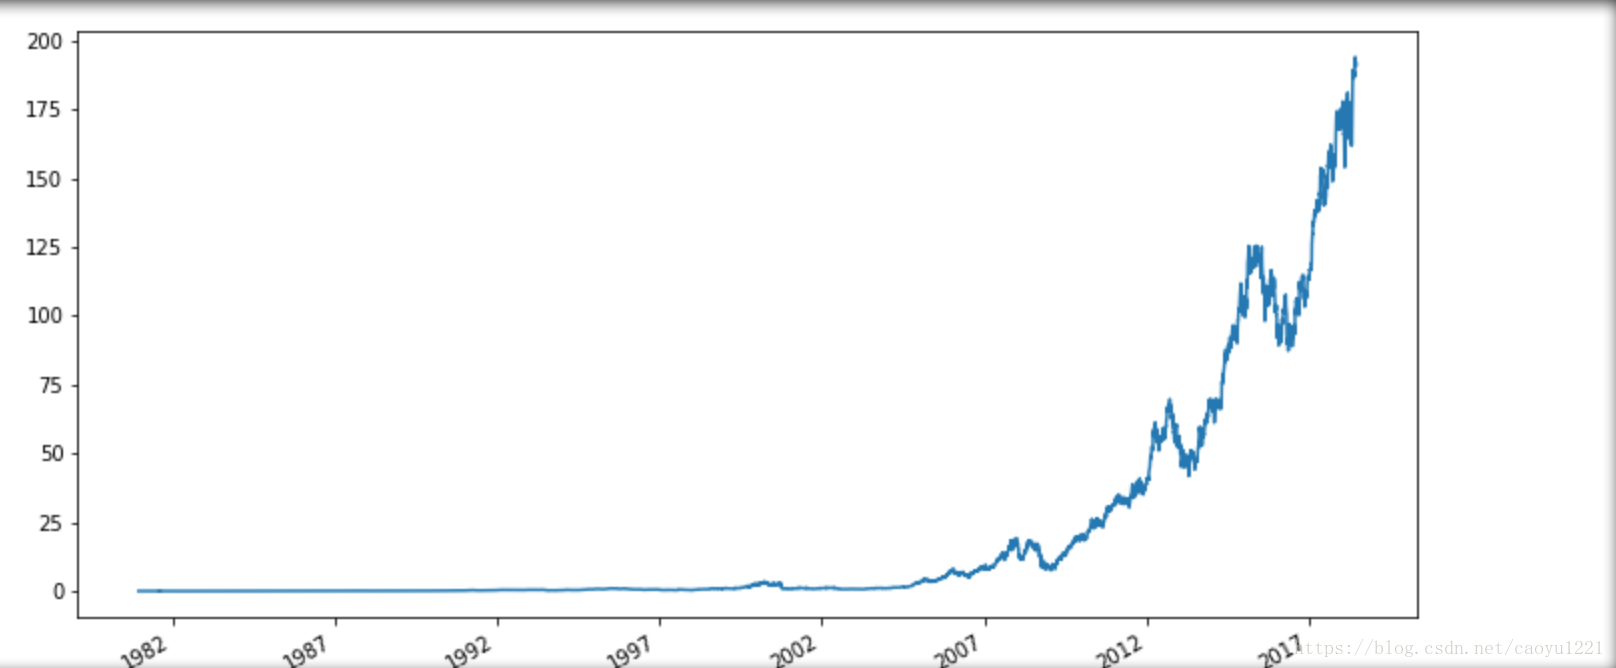The height and width of the screenshot is (668, 1616).
Task: Click the y-axis label 175
Action: click(x=44, y=110)
